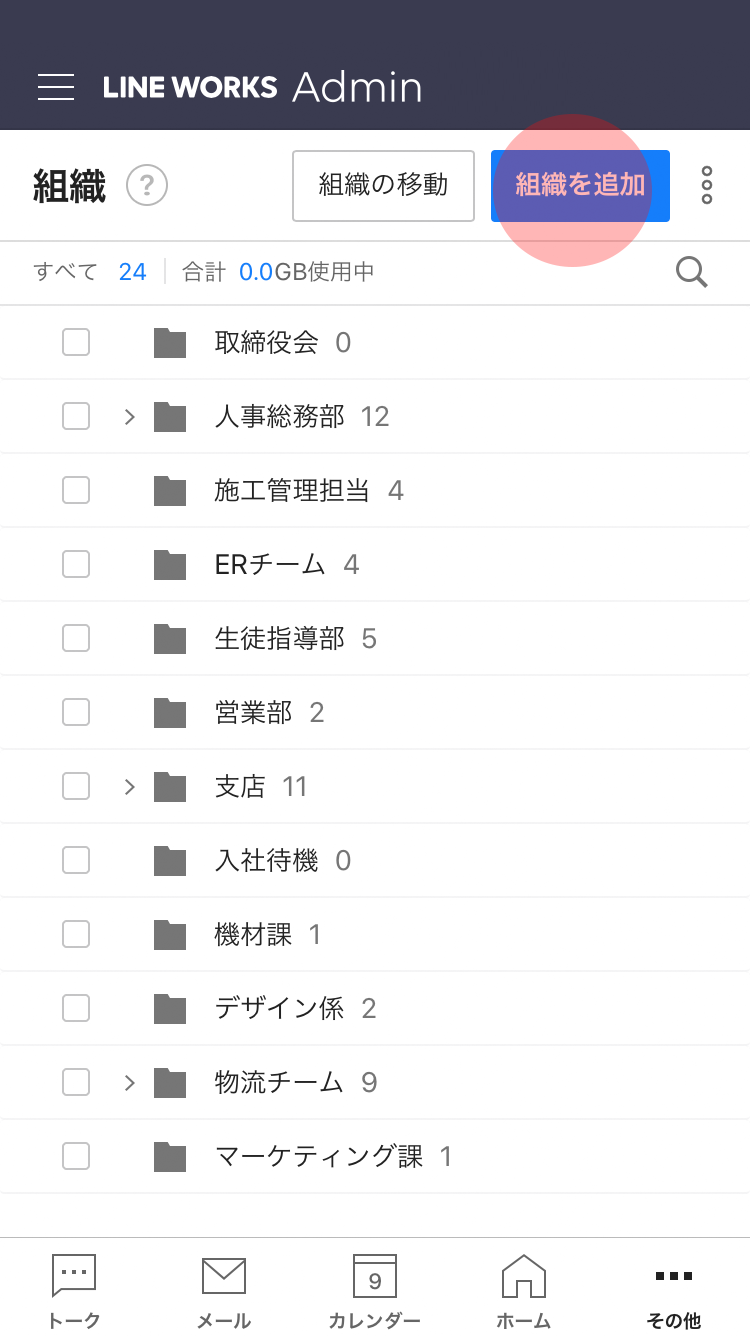Go to Home via house icon

[x=524, y=1277]
